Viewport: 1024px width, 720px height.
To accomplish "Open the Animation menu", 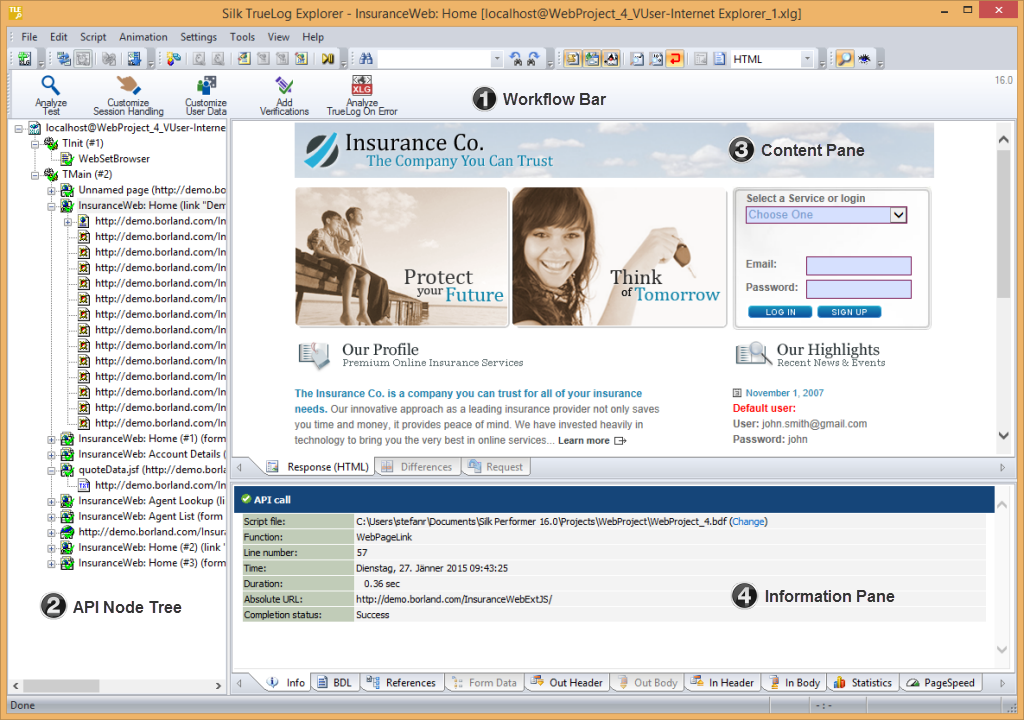I will (143, 37).
